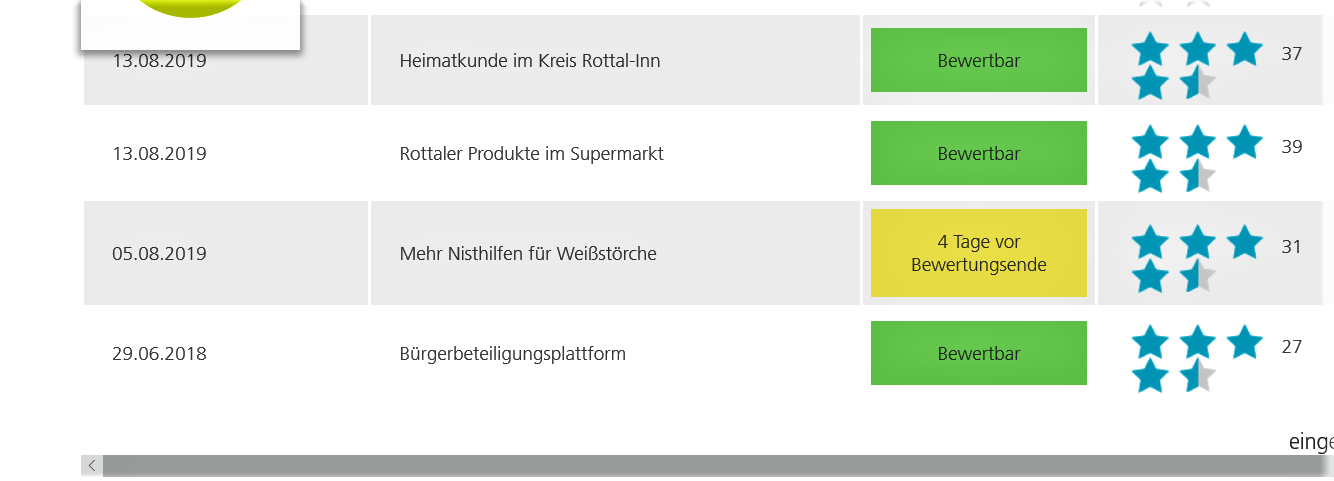This screenshot has width=1334, height=481.
Task: Open Rottaler Produkte im Supermarkt entry
Action: tap(531, 154)
